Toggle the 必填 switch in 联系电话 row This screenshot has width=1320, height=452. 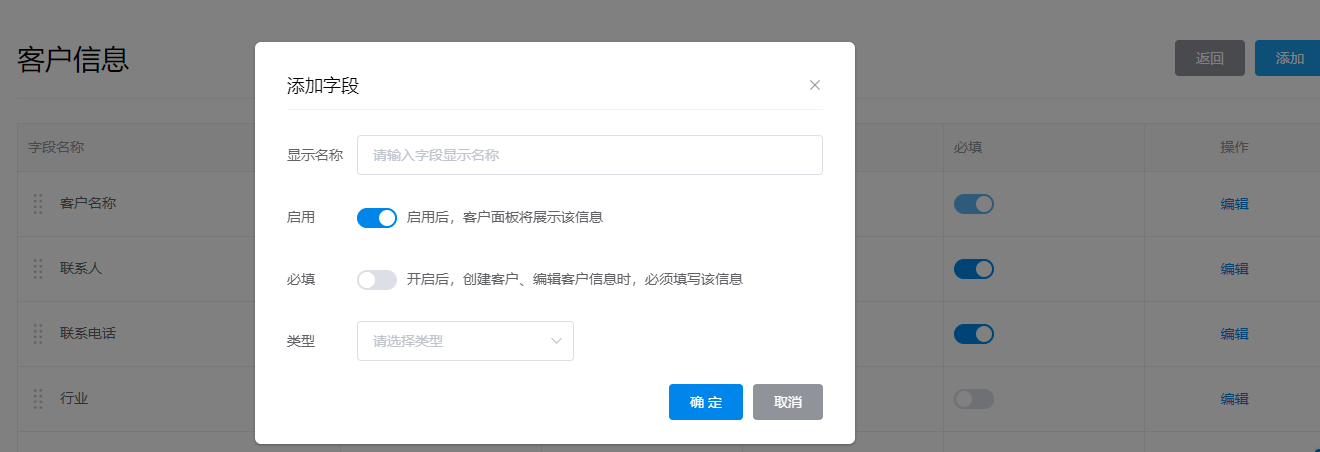(x=974, y=334)
